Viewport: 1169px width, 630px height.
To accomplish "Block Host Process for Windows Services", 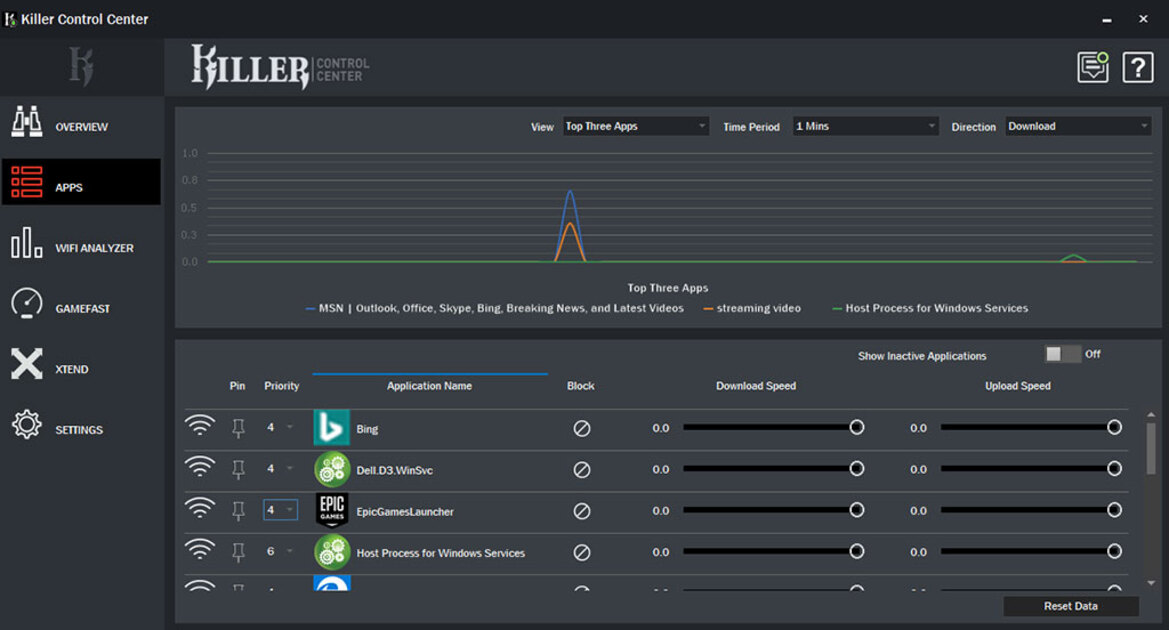I will [582, 552].
